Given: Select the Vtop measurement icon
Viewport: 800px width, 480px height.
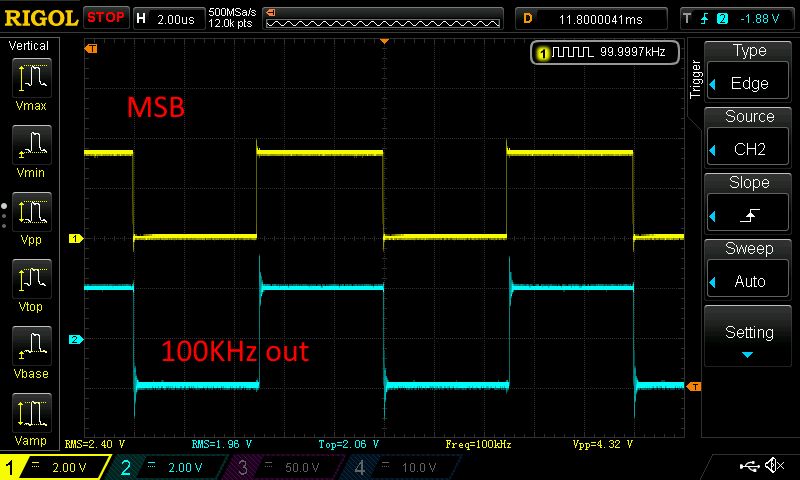Looking at the screenshot, I should pyautogui.click(x=32, y=279).
